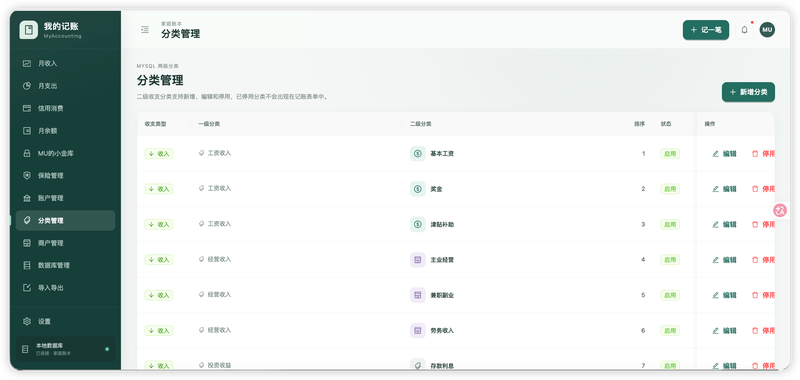
Task: Click the 投资收益 first-level category cell
Action: (x=215, y=365)
